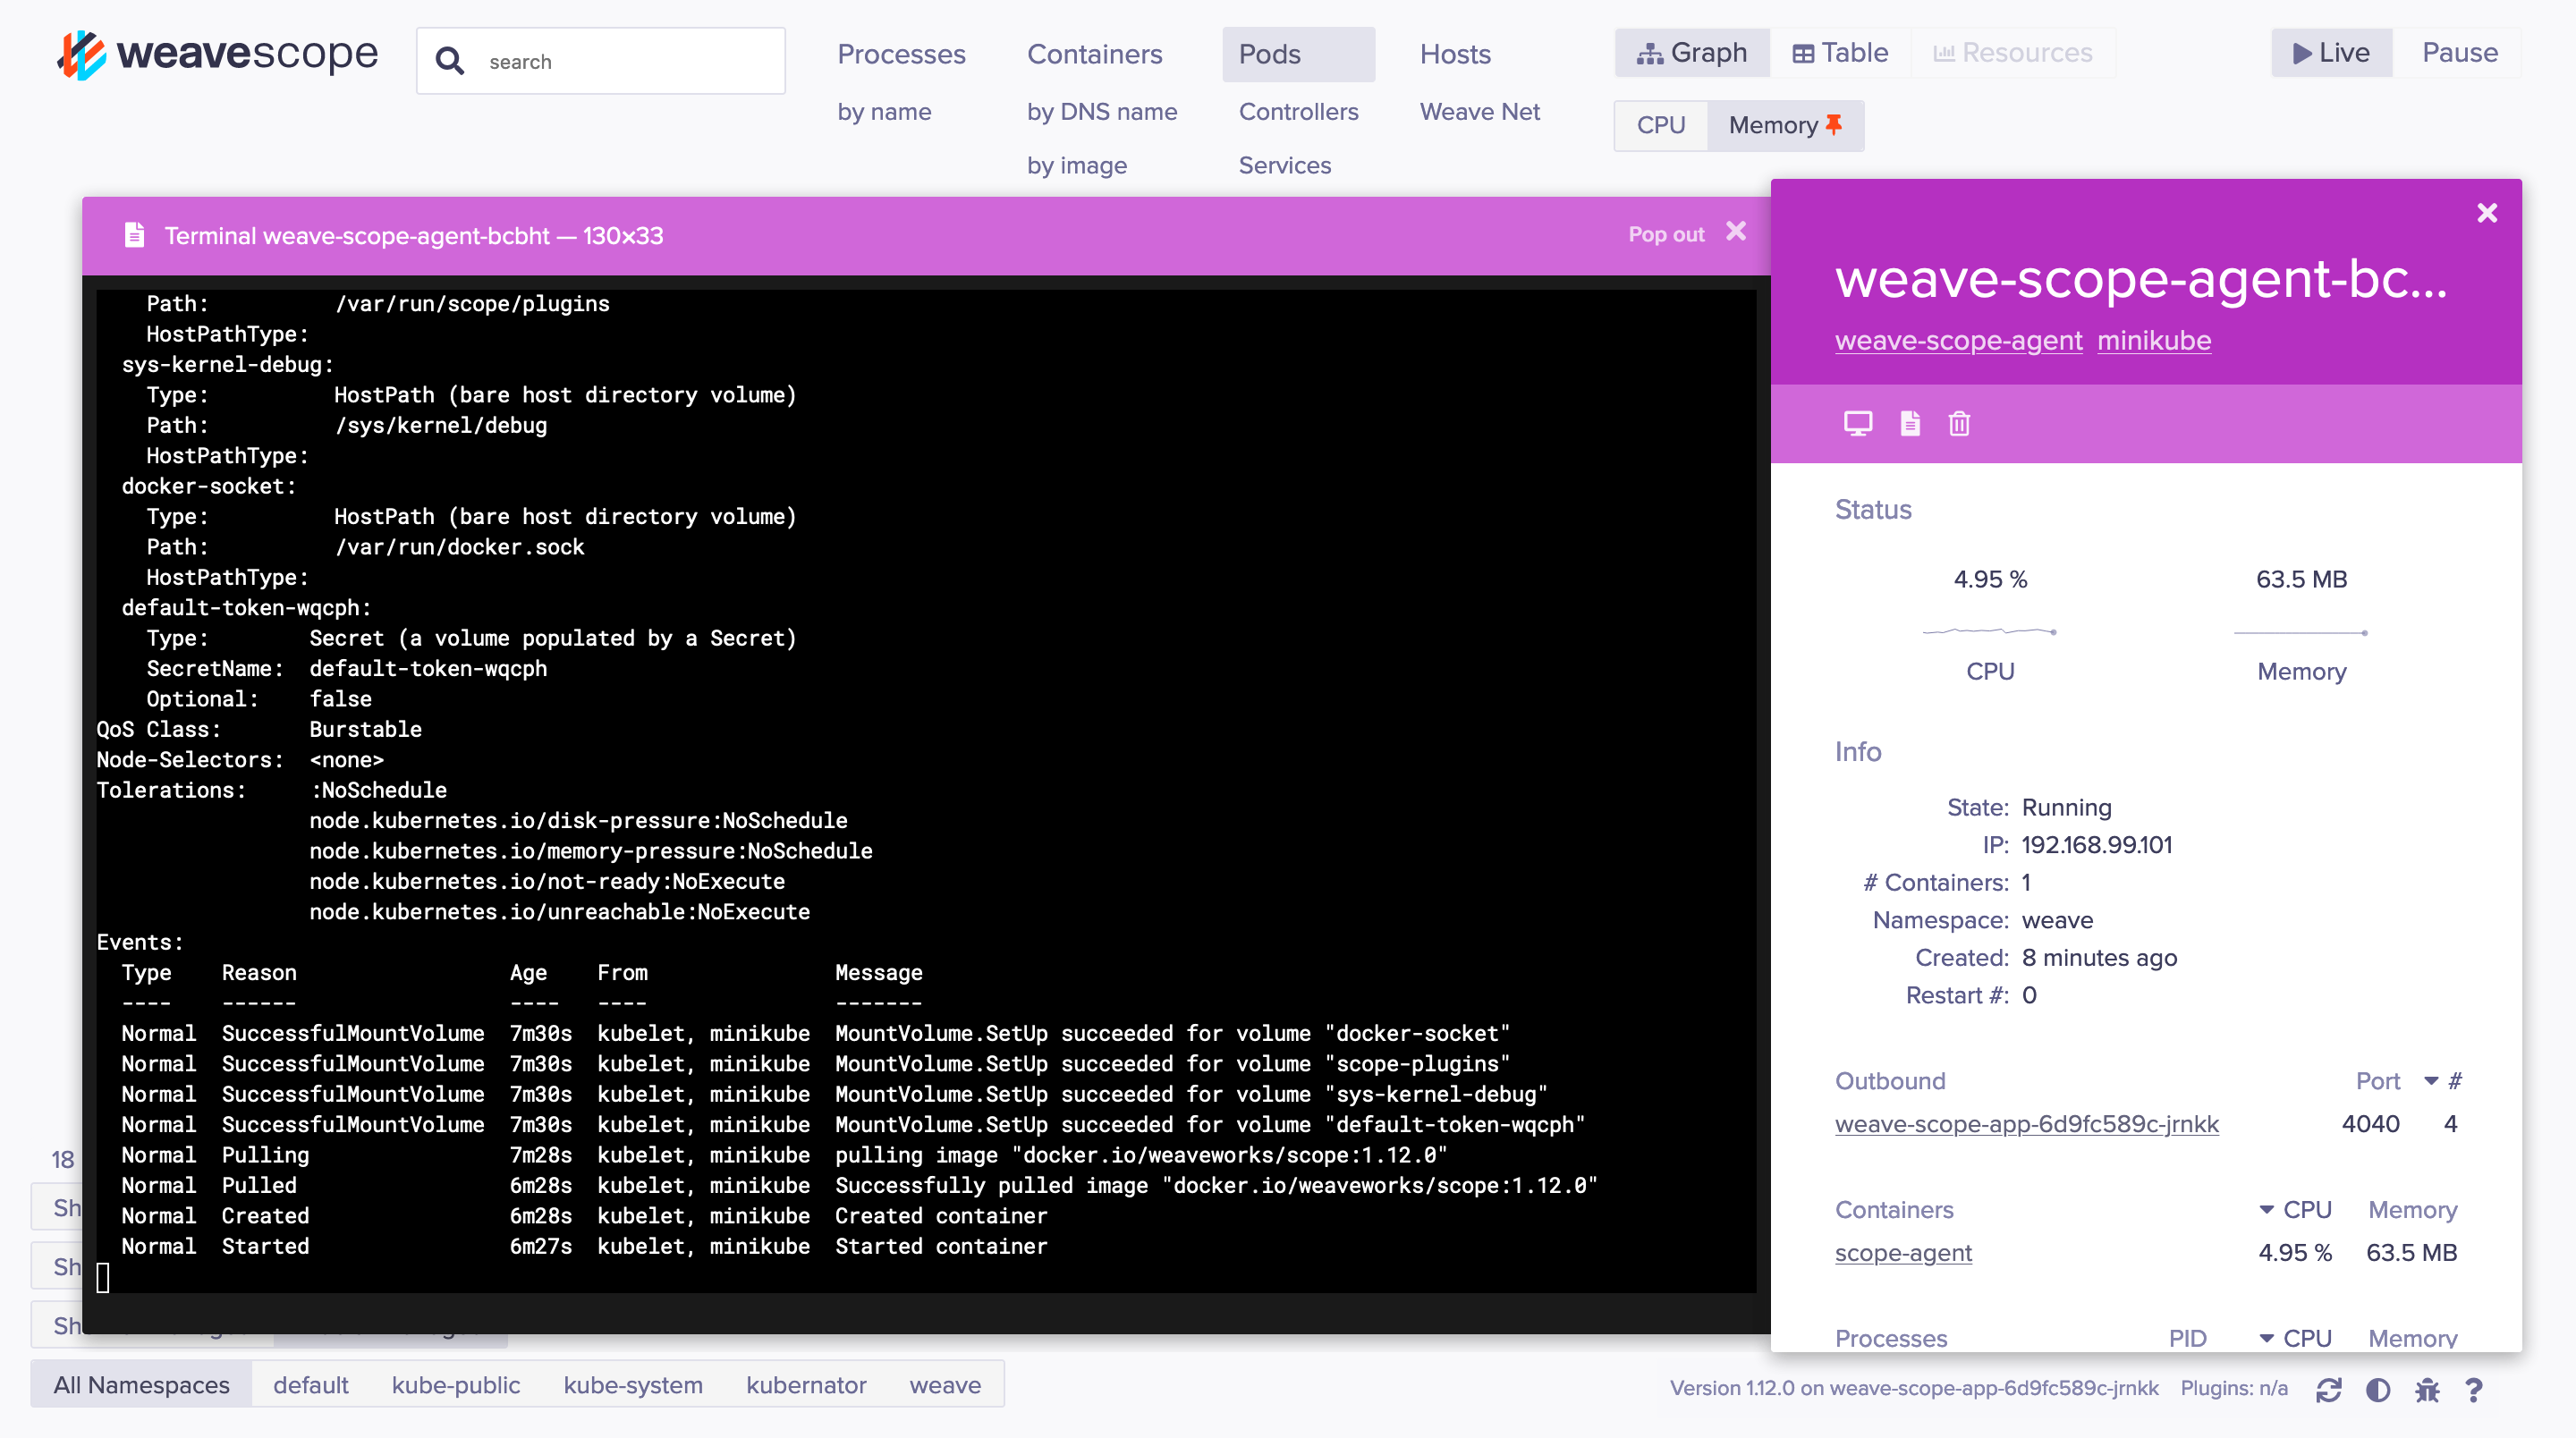Open the help question mark icon
Viewport: 2576px width, 1438px height.
coord(2473,1389)
